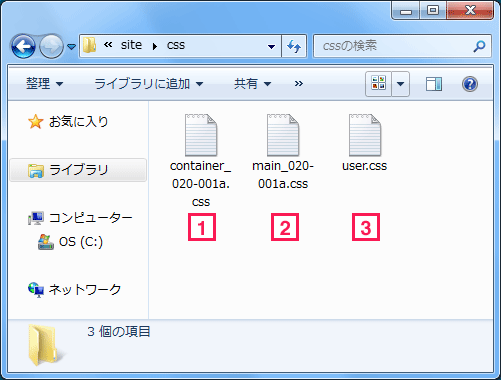
Task: Select ライブラリ in navigation pane
Action: pyautogui.click(x=78, y=170)
